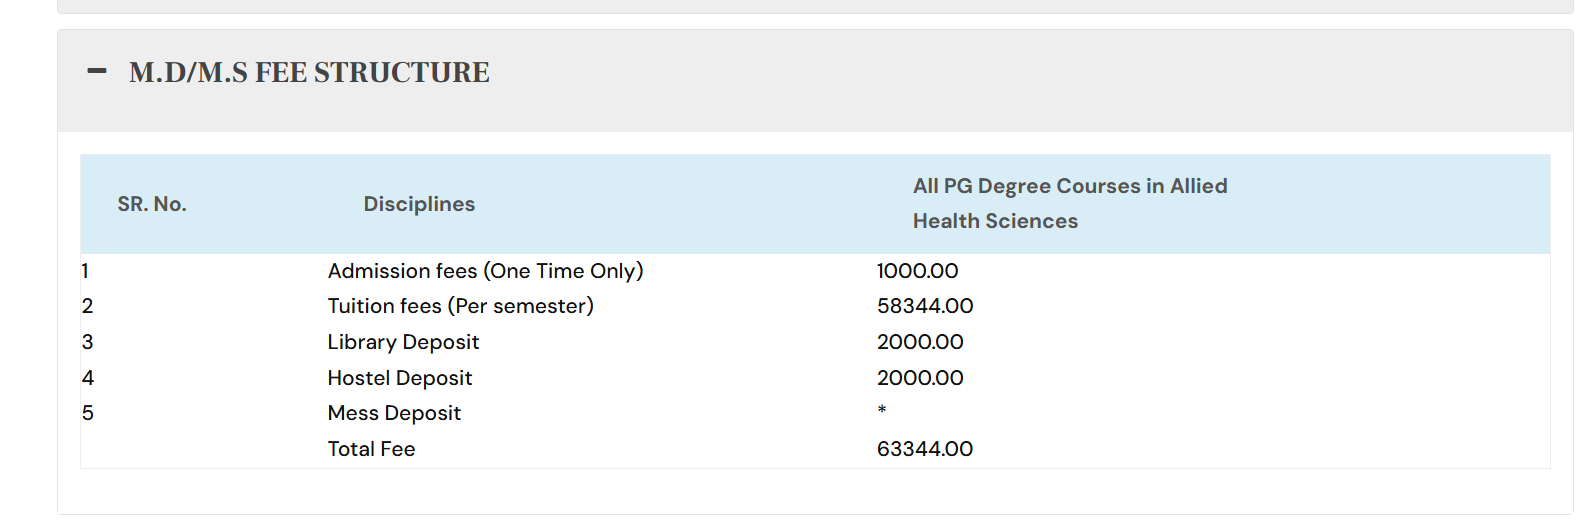
Task: Click the Admission fees (One Time Only) row
Action: pyautogui.click(x=485, y=271)
